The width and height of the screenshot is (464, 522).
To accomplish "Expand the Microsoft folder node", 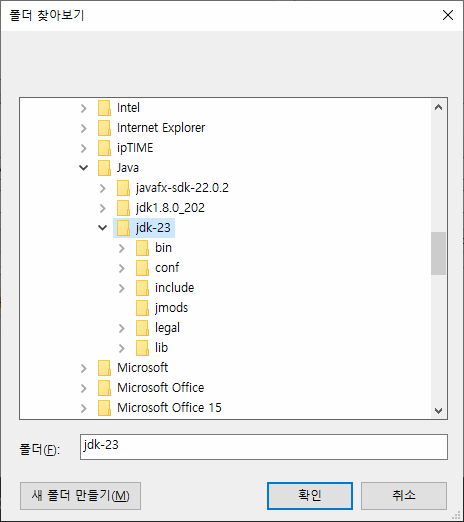I will (x=84, y=368).
